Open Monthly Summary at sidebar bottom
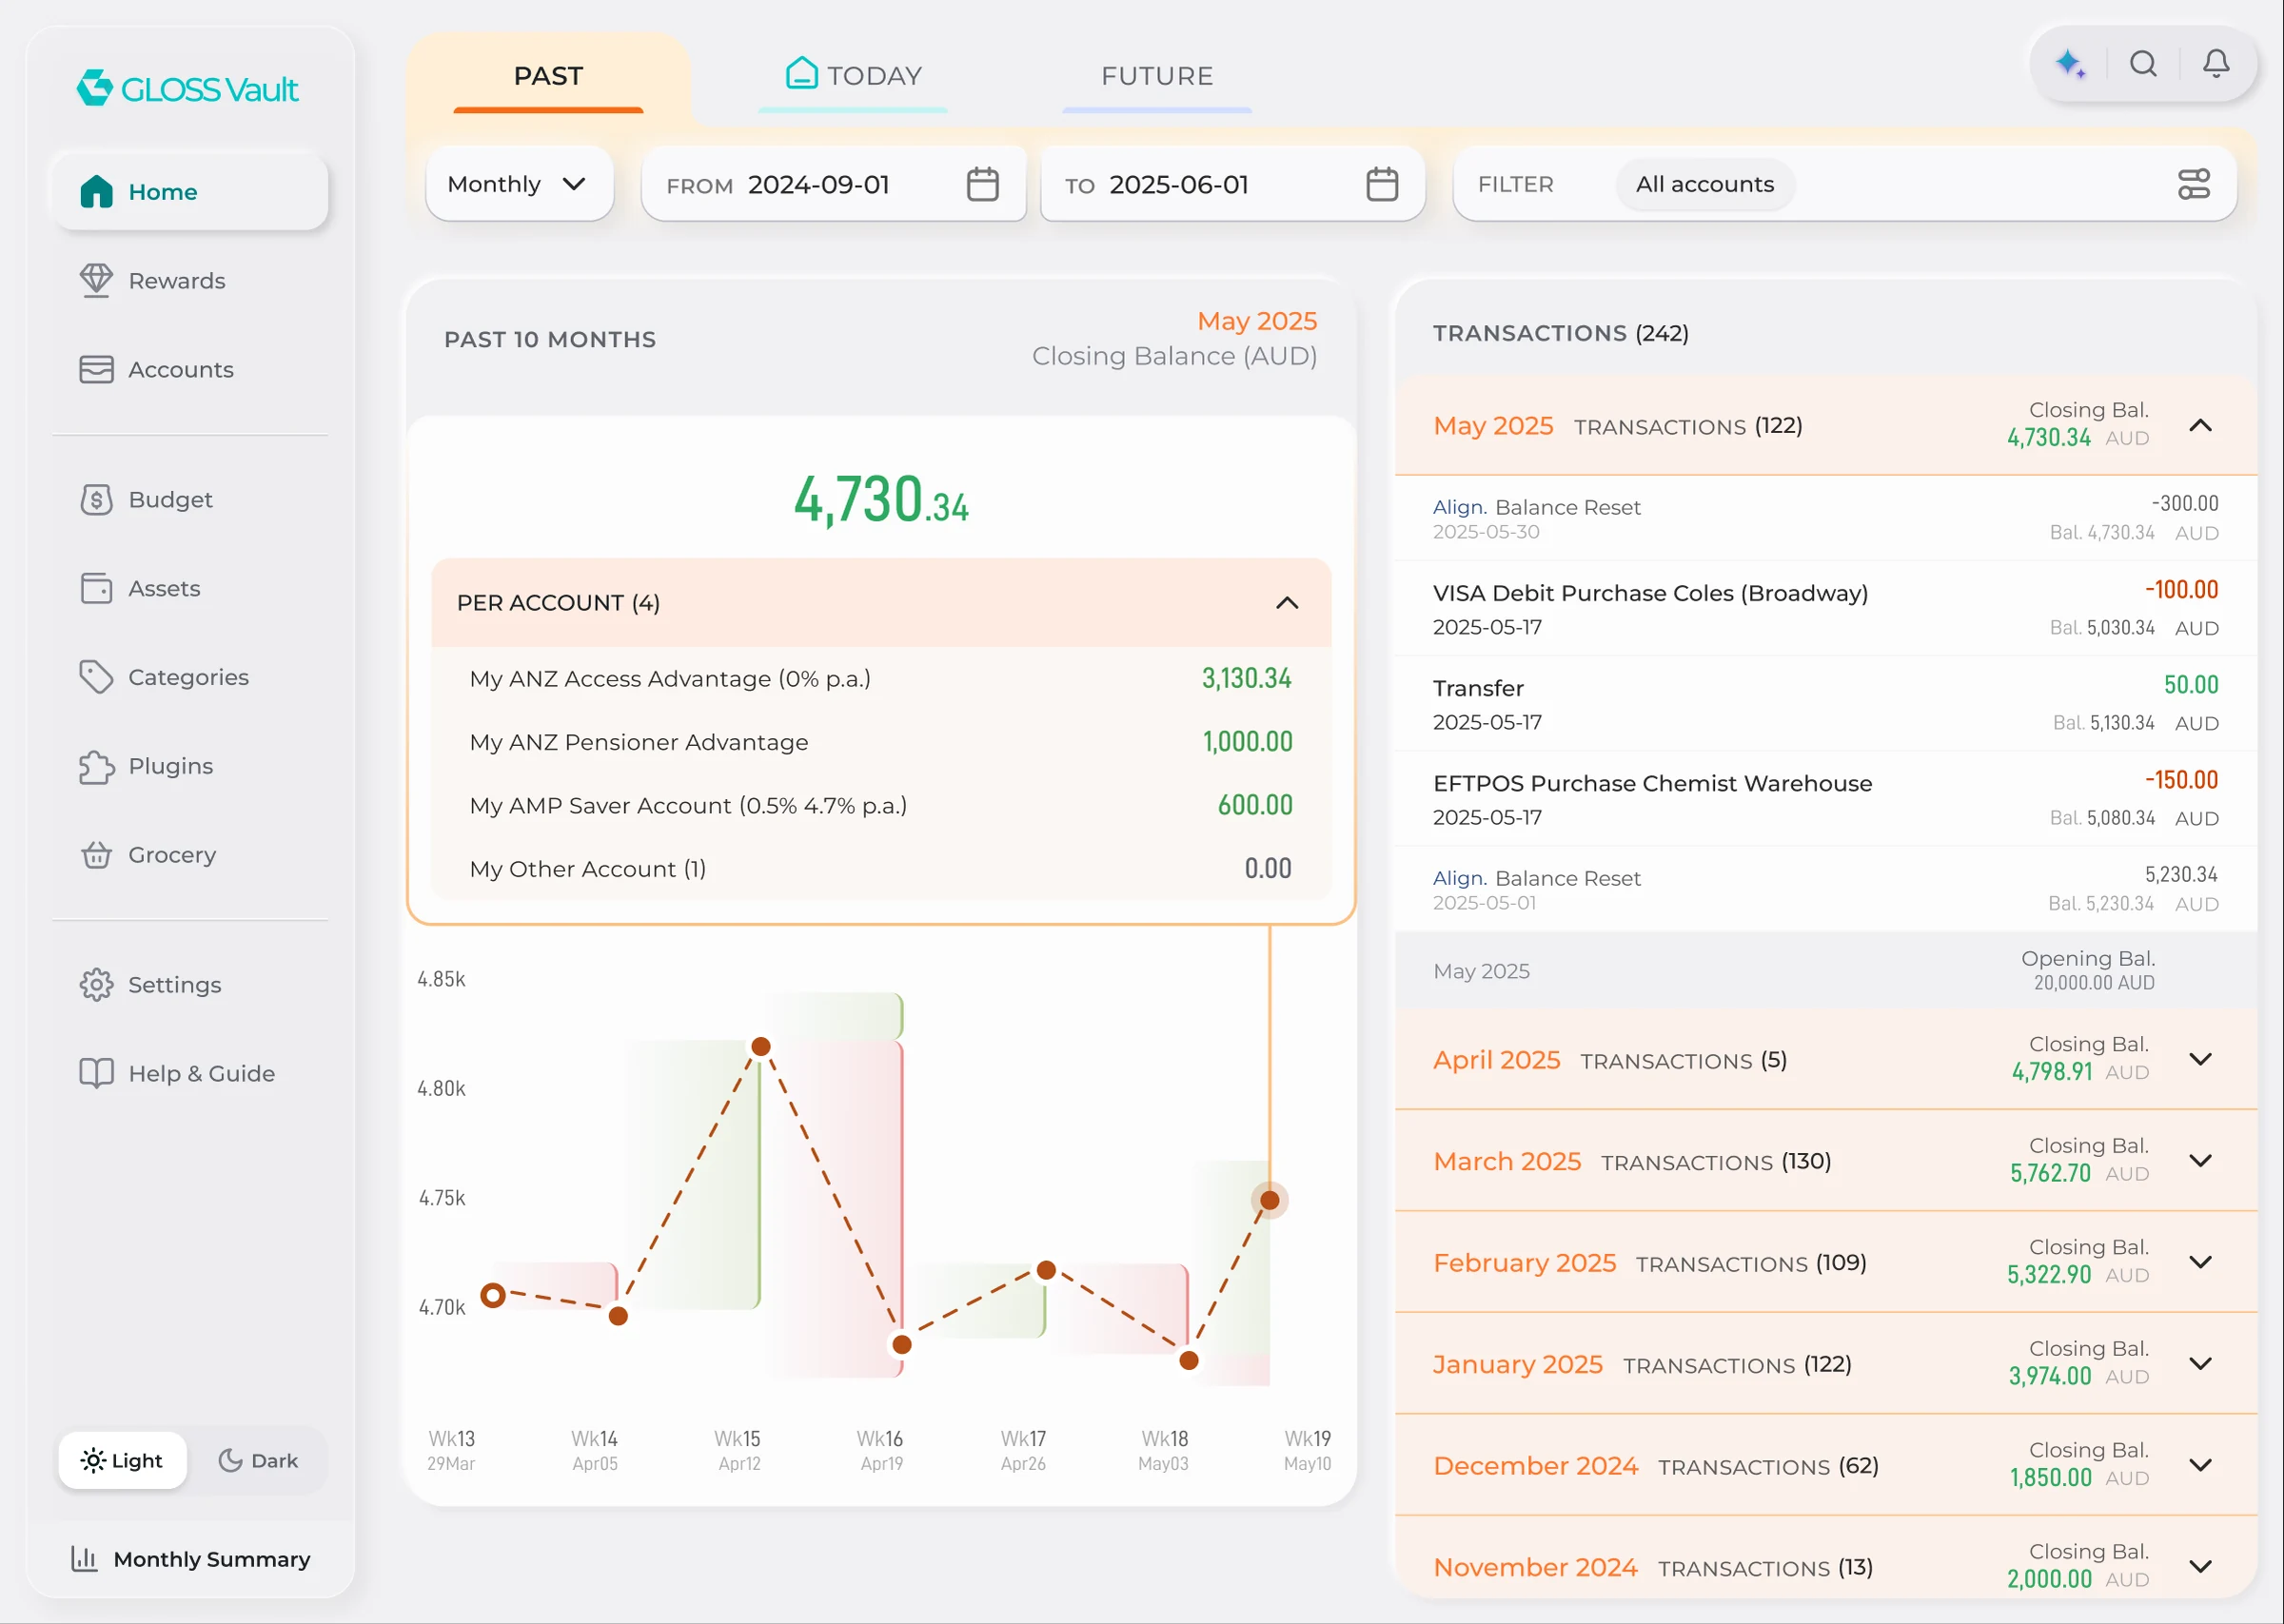 190,1559
